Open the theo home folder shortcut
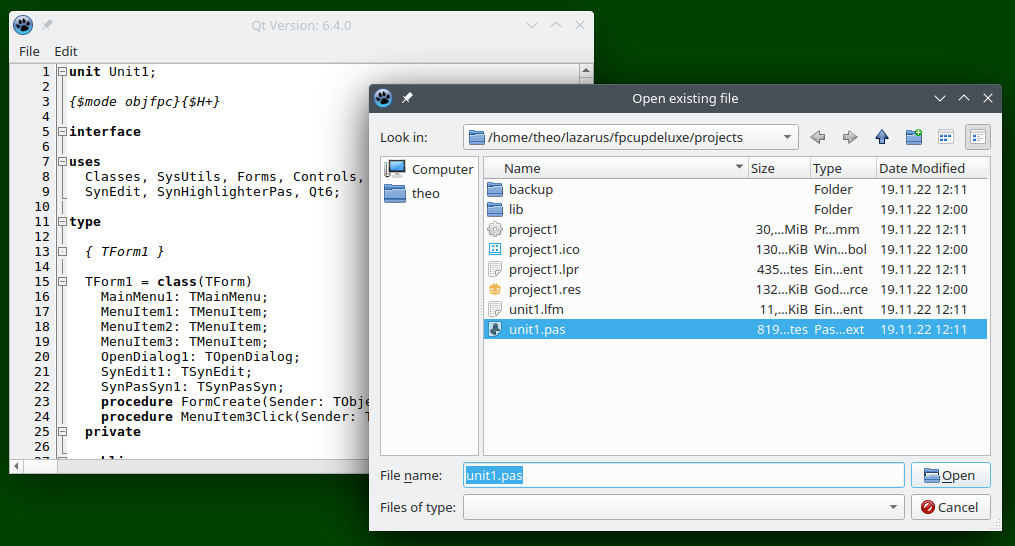 [425, 193]
